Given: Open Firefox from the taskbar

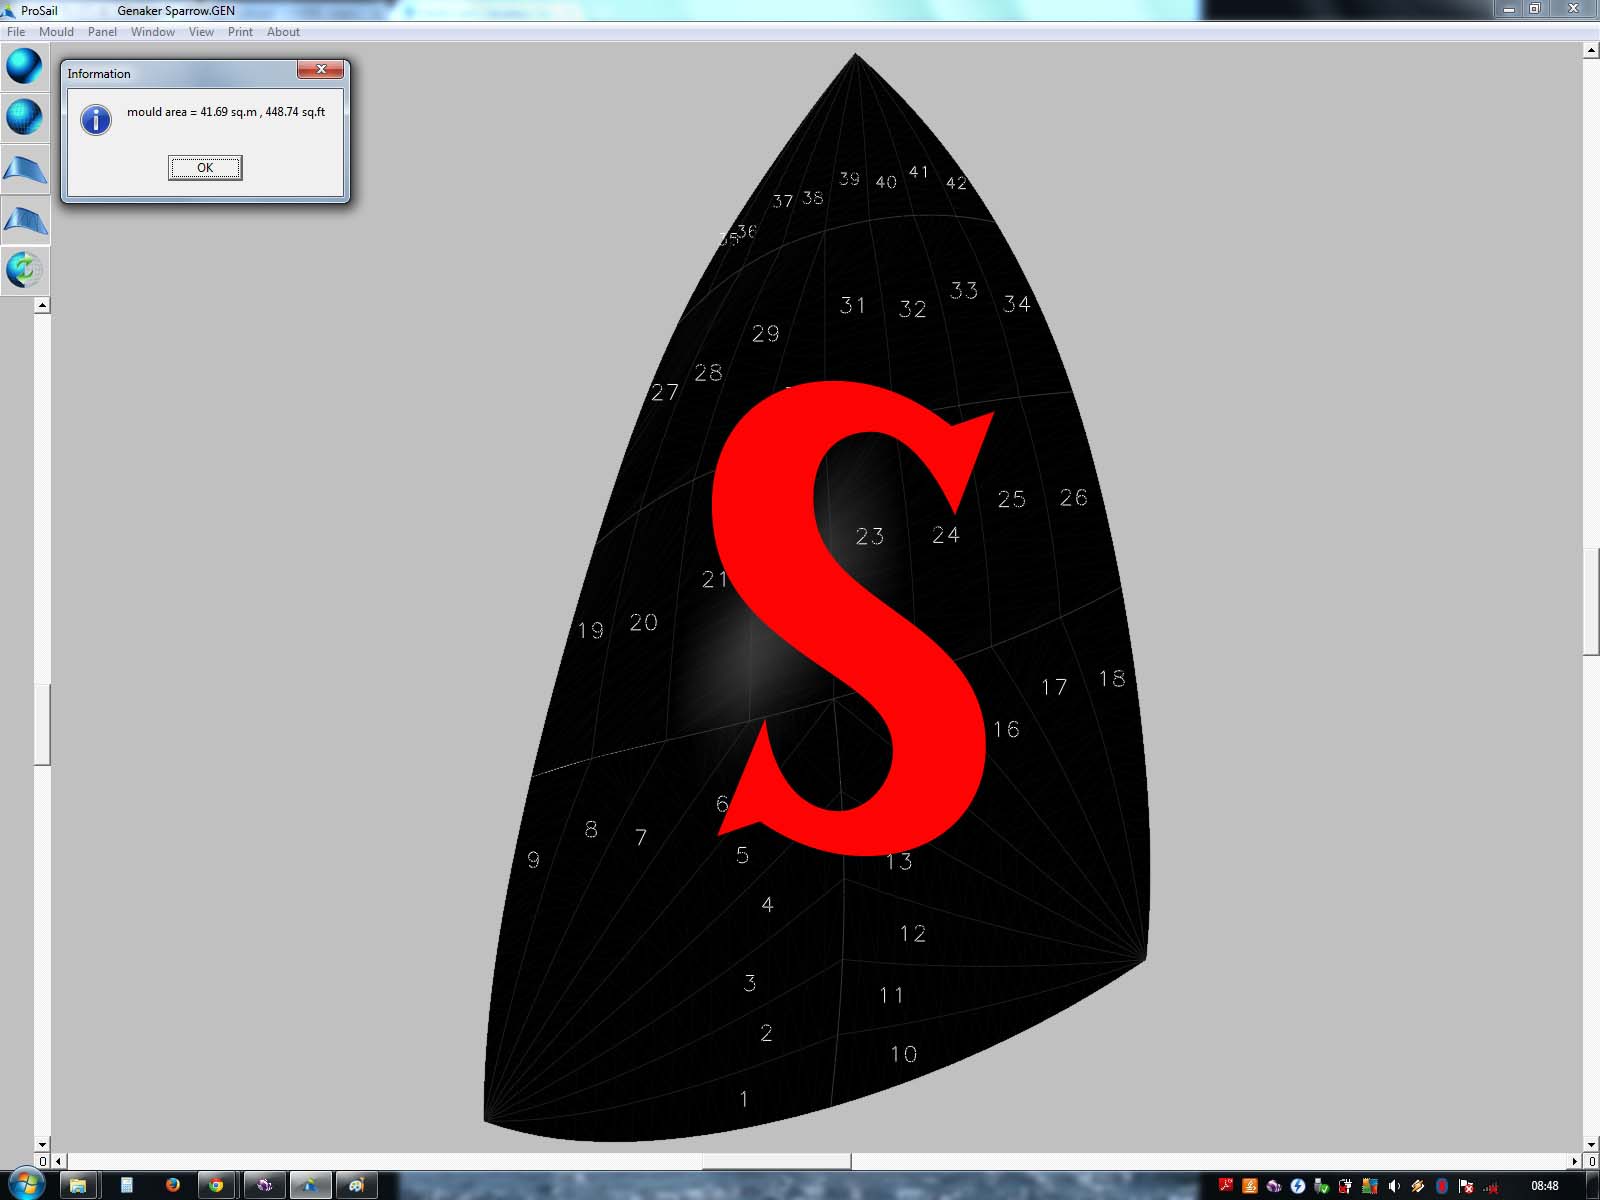Looking at the screenshot, I should tap(172, 1186).
